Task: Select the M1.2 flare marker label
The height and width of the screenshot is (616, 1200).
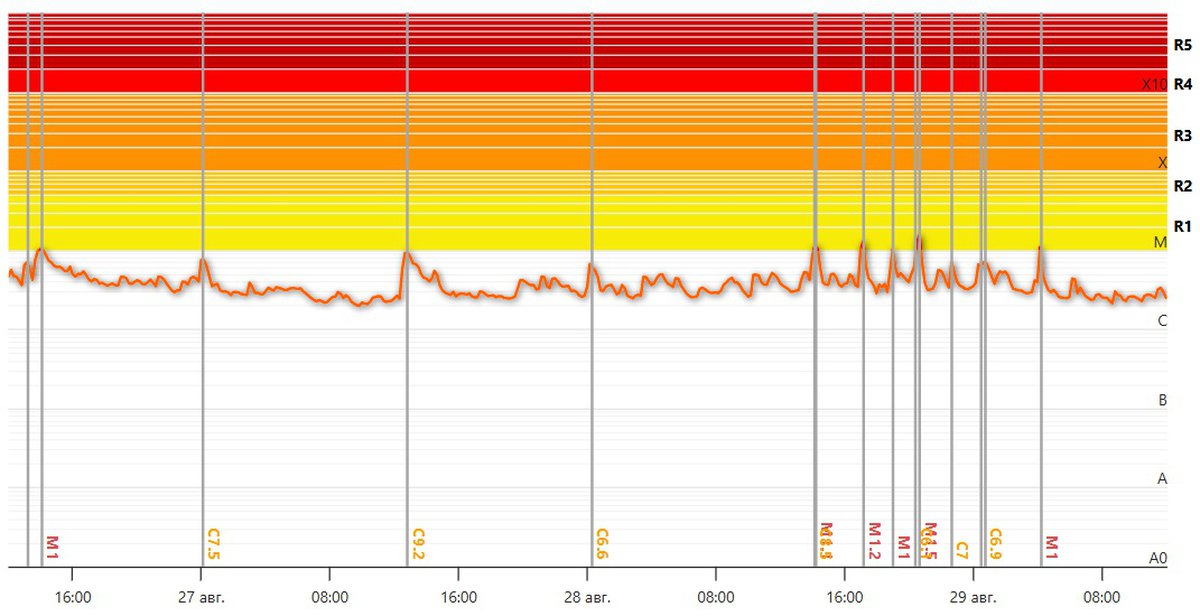Action: click(874, 542)
